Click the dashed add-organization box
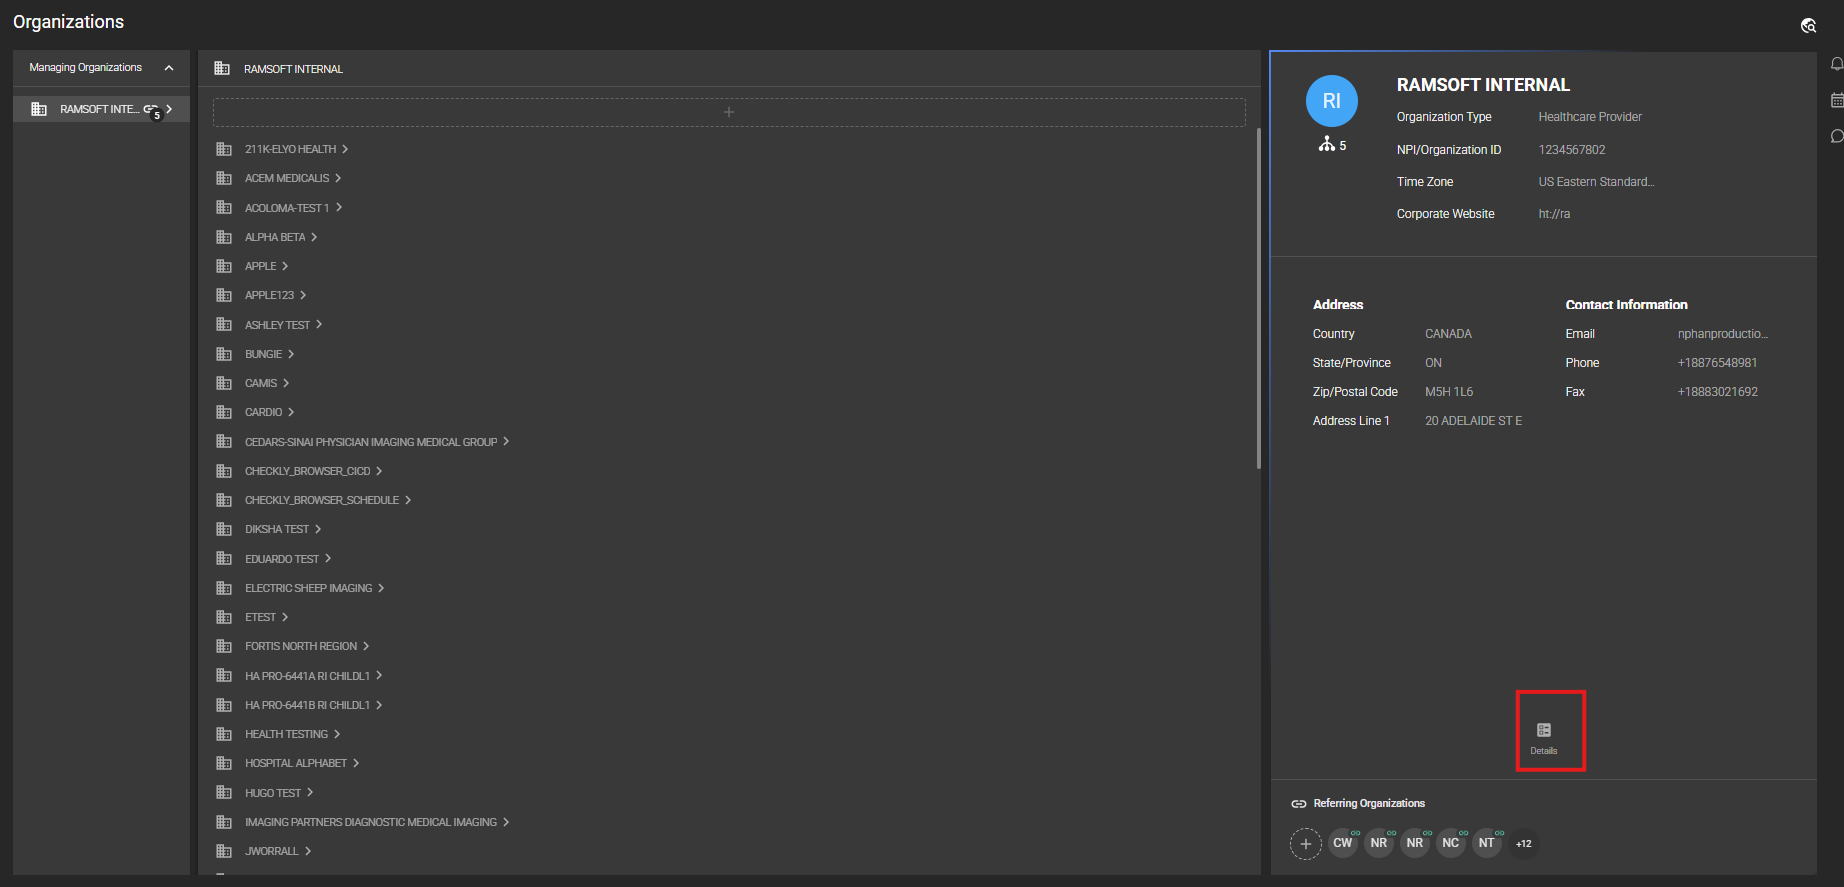This screenshot has height=887, width=1844. pyautogui.click(x=728, y=112)
